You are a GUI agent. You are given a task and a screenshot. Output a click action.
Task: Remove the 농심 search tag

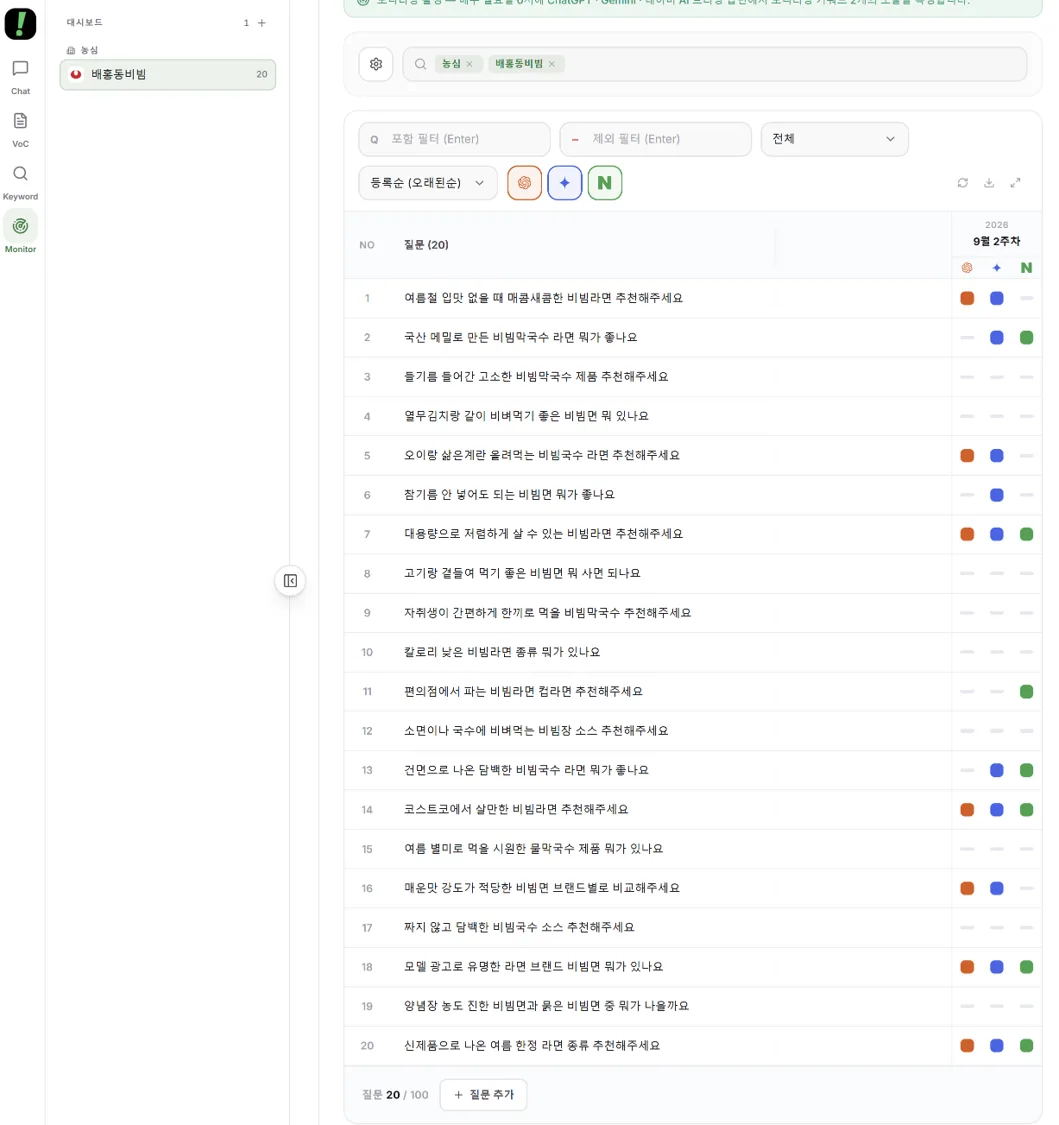pos(469,64)
